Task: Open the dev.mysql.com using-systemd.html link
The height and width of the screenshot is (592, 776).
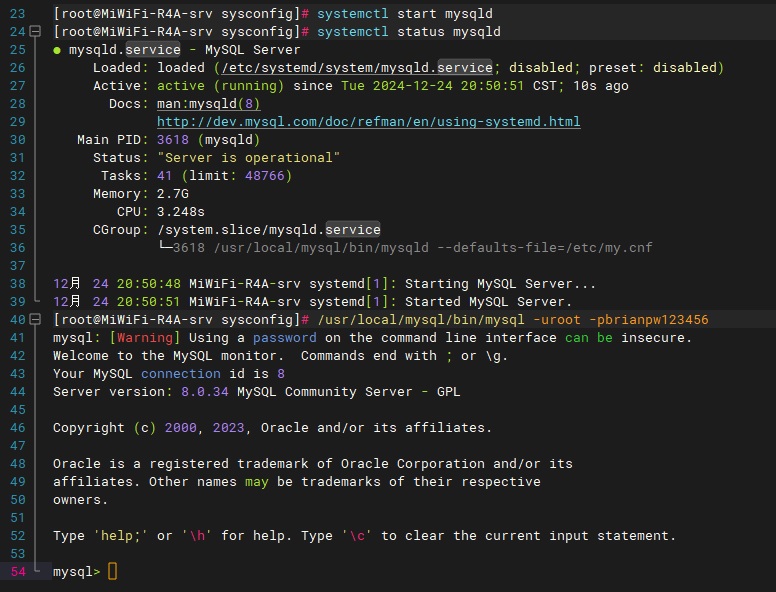Action: tap(368, 122)
